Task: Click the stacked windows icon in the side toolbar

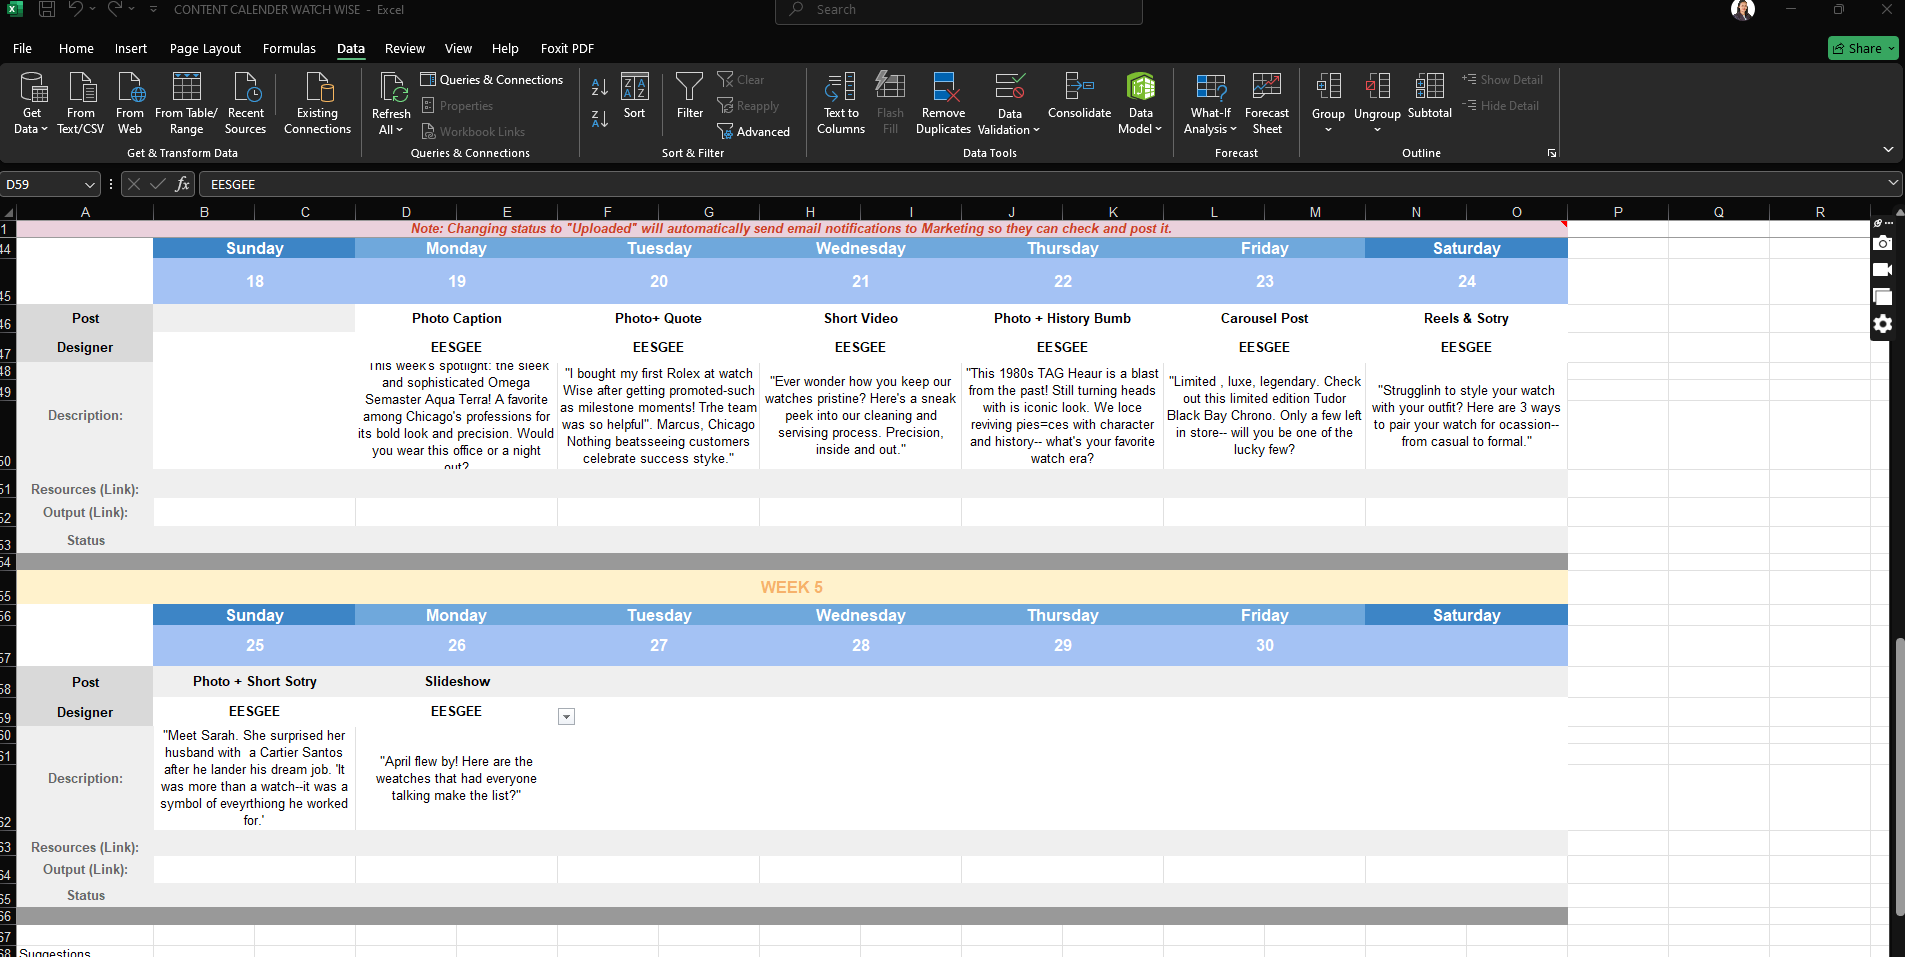Action: [1883, 297]
